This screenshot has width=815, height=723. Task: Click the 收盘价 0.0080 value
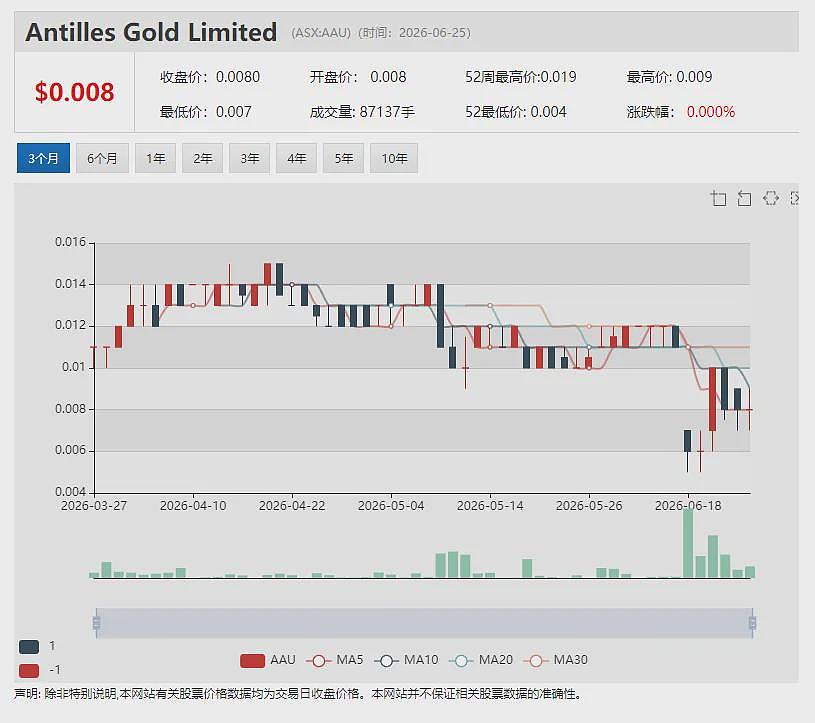point(238,77)
